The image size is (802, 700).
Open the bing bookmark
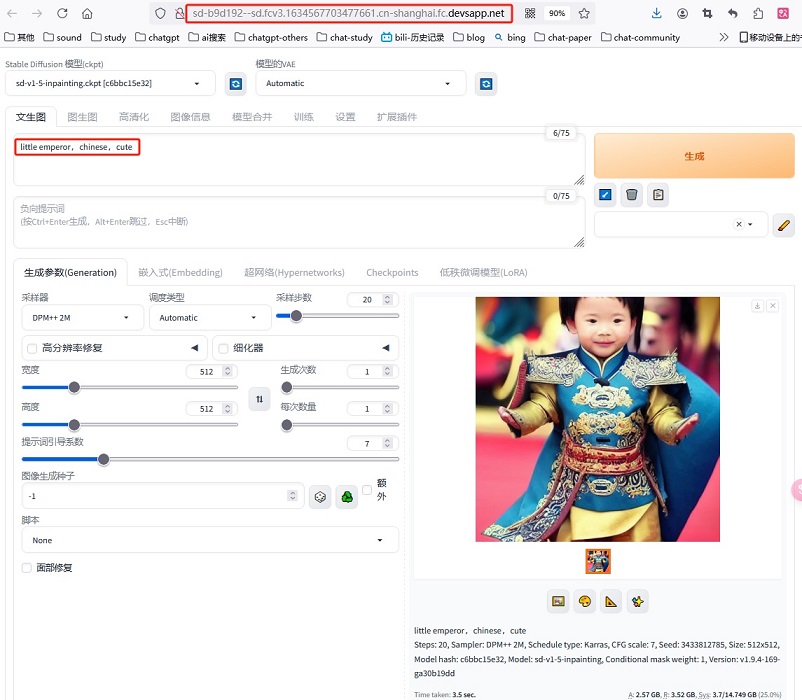coord(510,37)
